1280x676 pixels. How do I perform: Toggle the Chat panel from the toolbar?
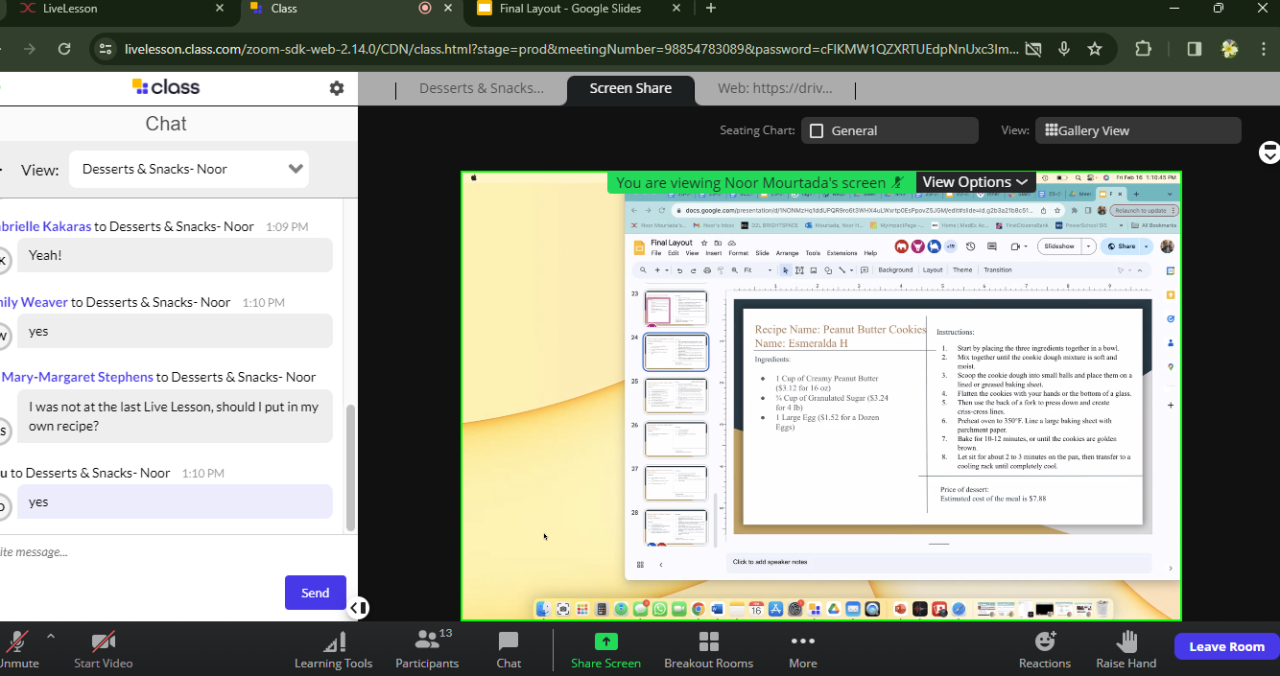pyautogui.click(x=508, y=649)
